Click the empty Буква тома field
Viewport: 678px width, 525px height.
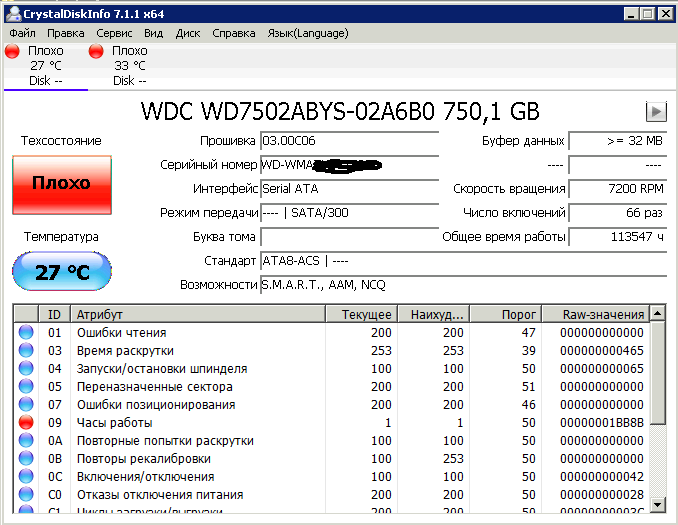coord(349,237)
